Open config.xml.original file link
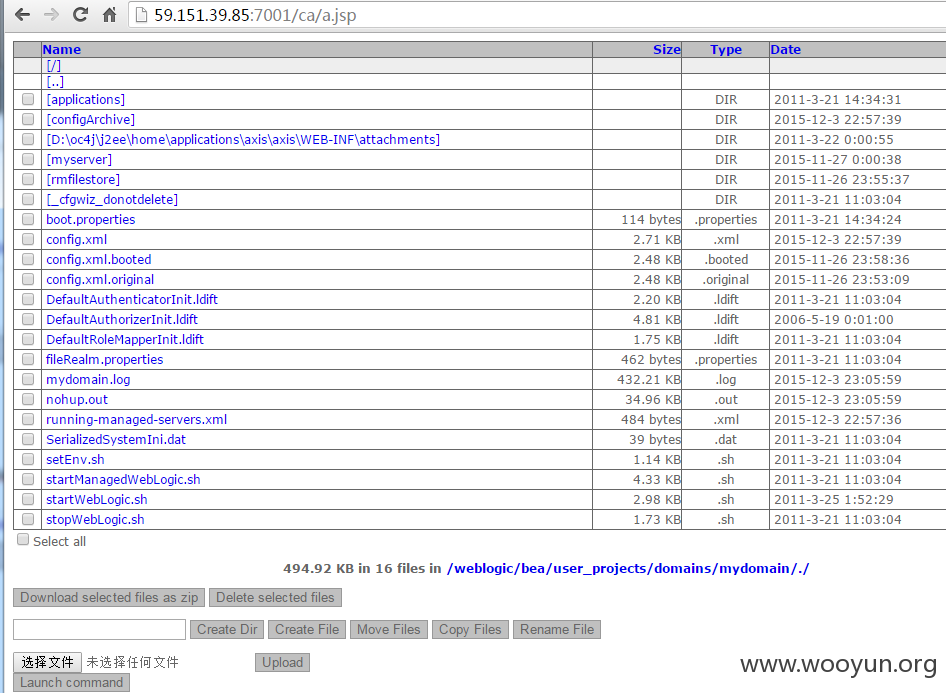 (100, 279)
